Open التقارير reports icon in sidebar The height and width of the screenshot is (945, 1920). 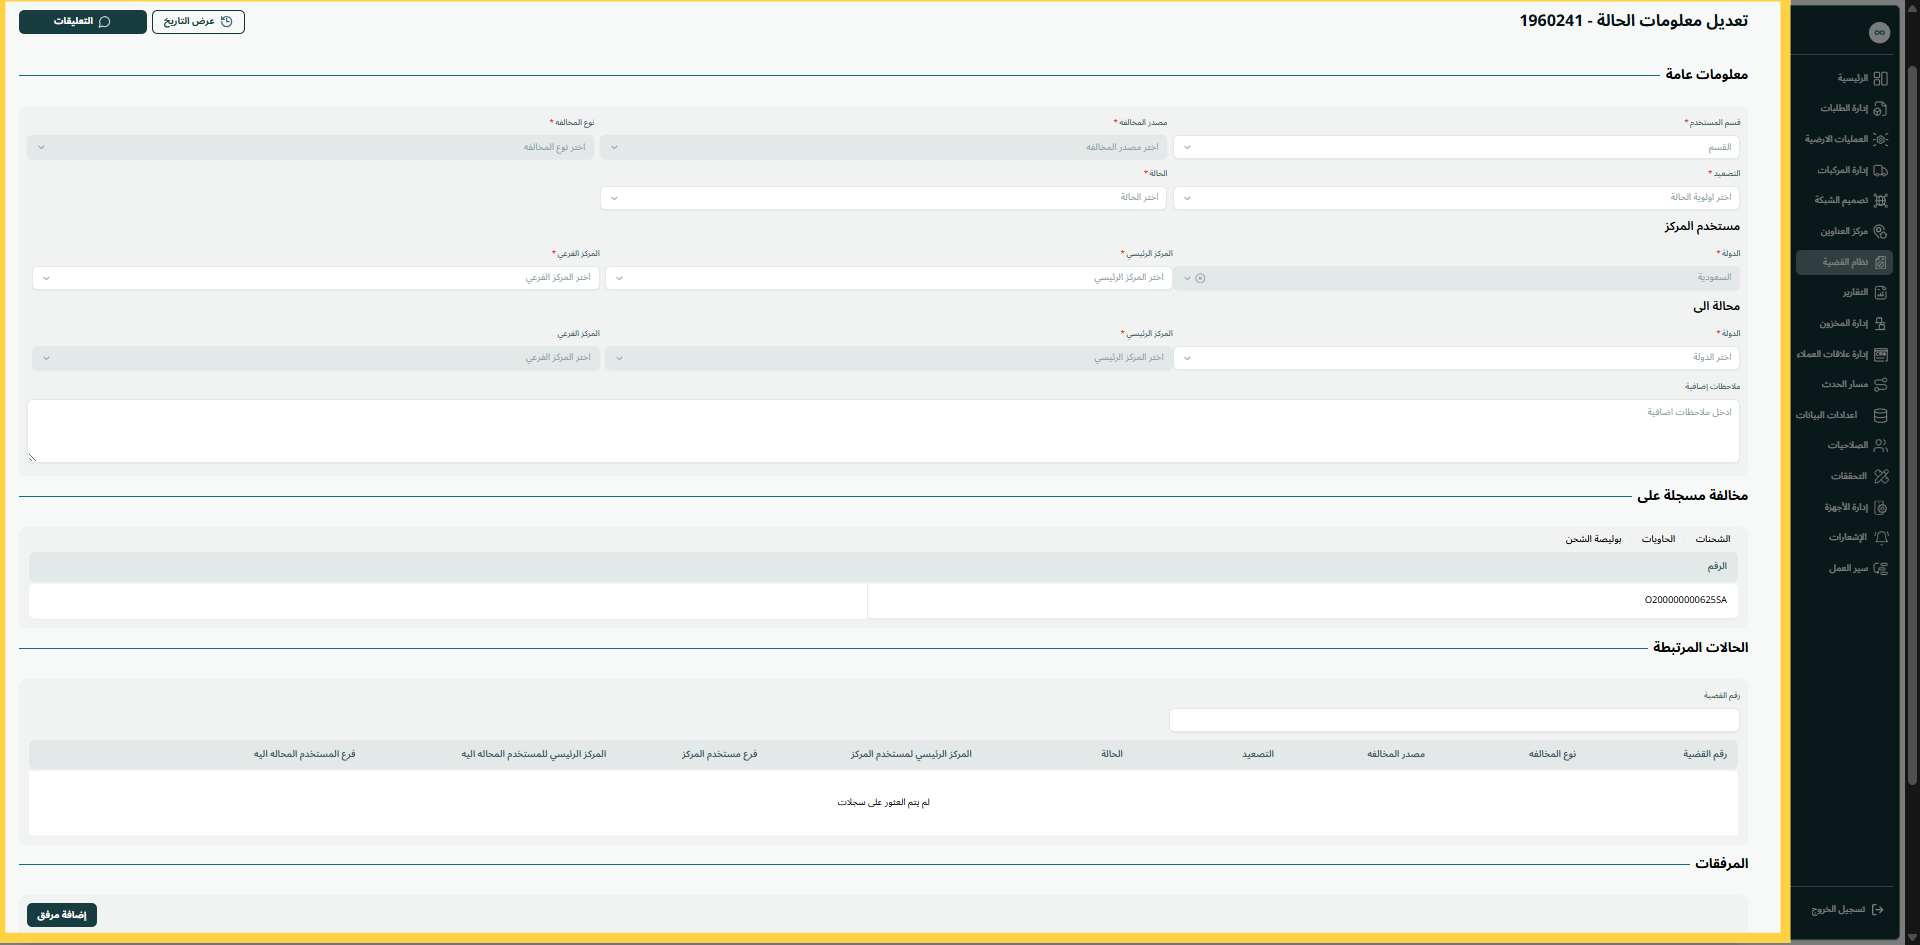pos(1880,292)
